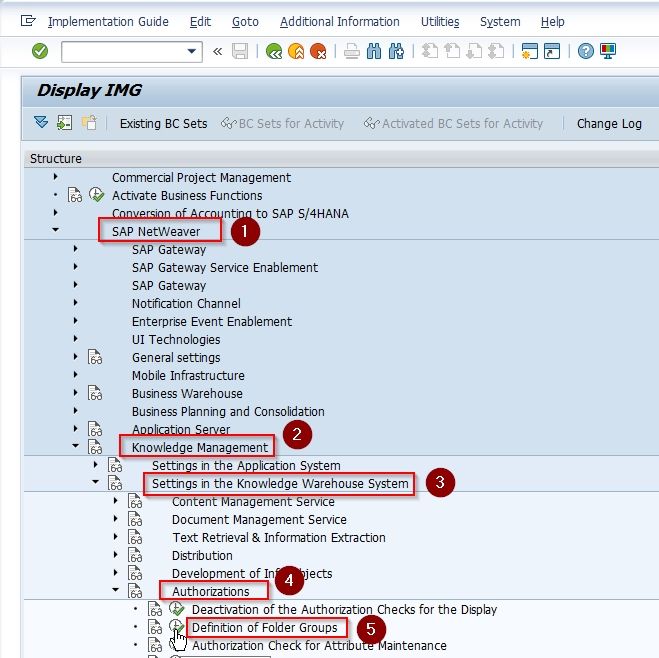Viewport: 659px width, 658px height.
Task: Click the menu icon left of Implementation Guide
Action: click(28, 21)
